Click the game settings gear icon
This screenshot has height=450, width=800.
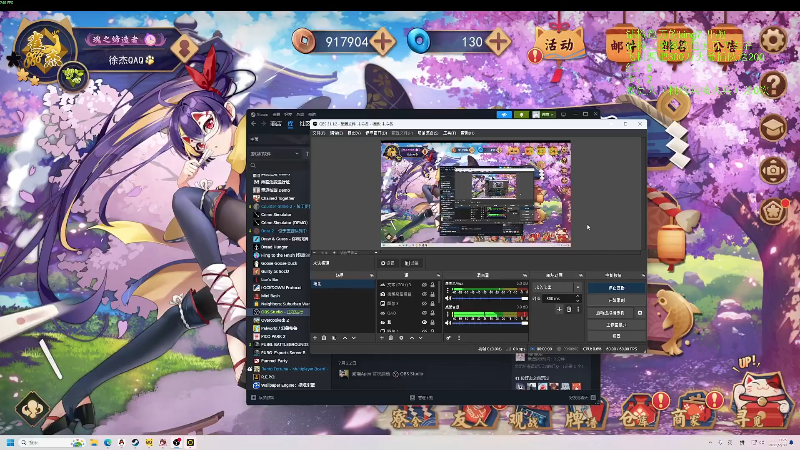pos(773,40)
